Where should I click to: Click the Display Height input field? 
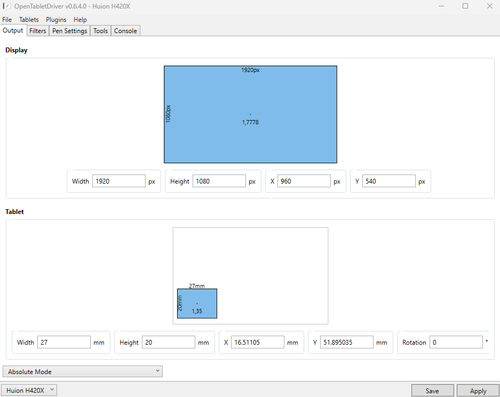(x=219, y=181)
